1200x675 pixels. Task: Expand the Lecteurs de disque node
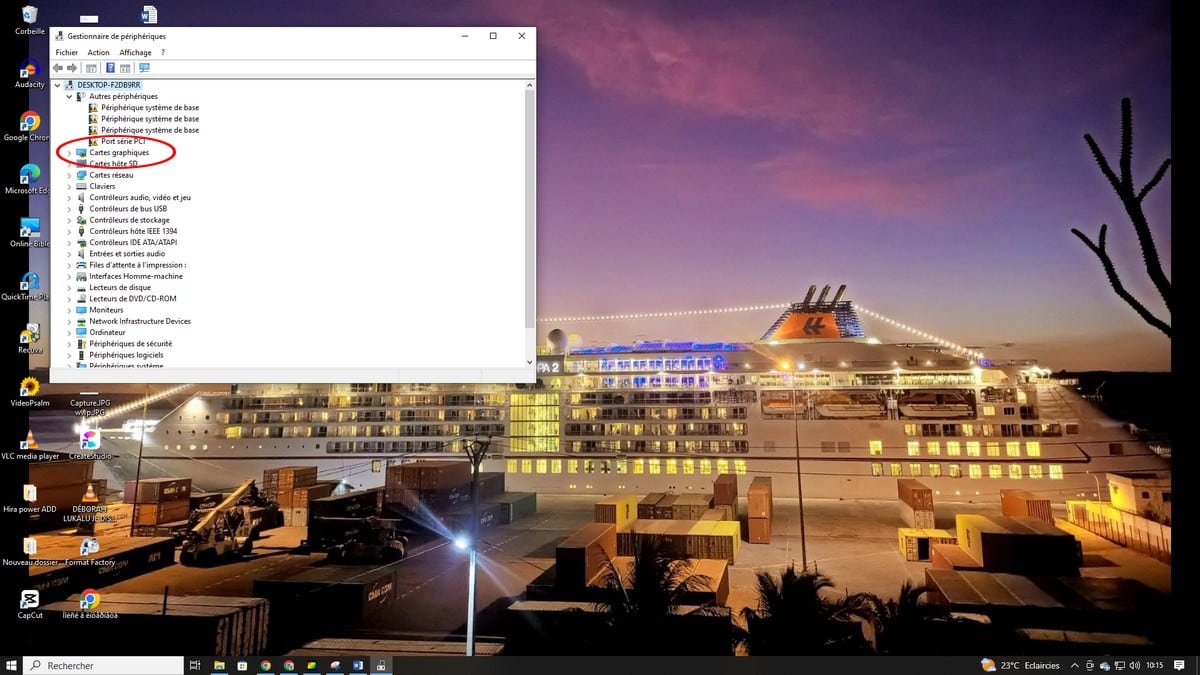point(69,288)
